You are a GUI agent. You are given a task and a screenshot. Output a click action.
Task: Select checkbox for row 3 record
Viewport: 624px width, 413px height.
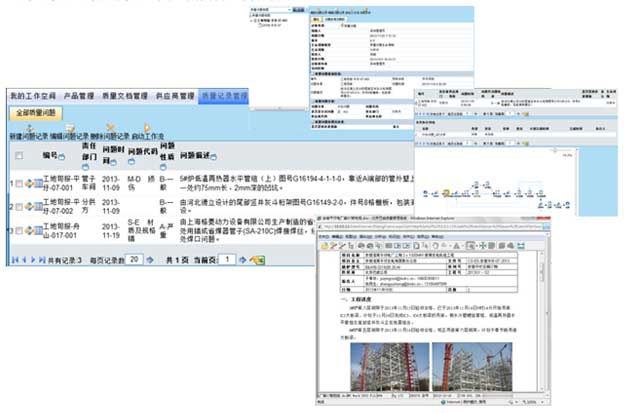(x=19, y=231)
